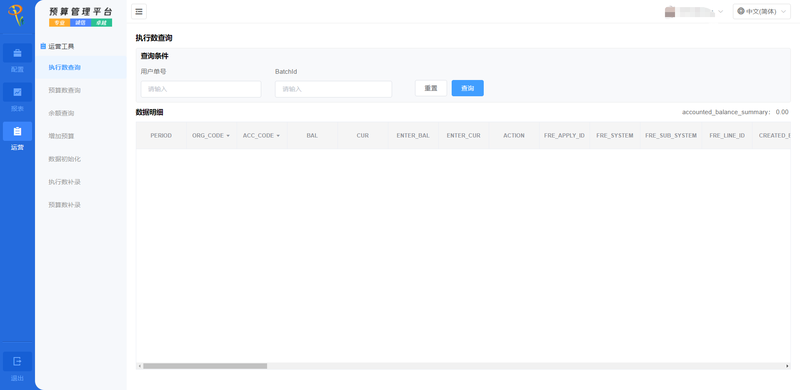
Task: Click the FRE_APPLY_ID column header
Action: pyautogui.click(x=564, y=136)
